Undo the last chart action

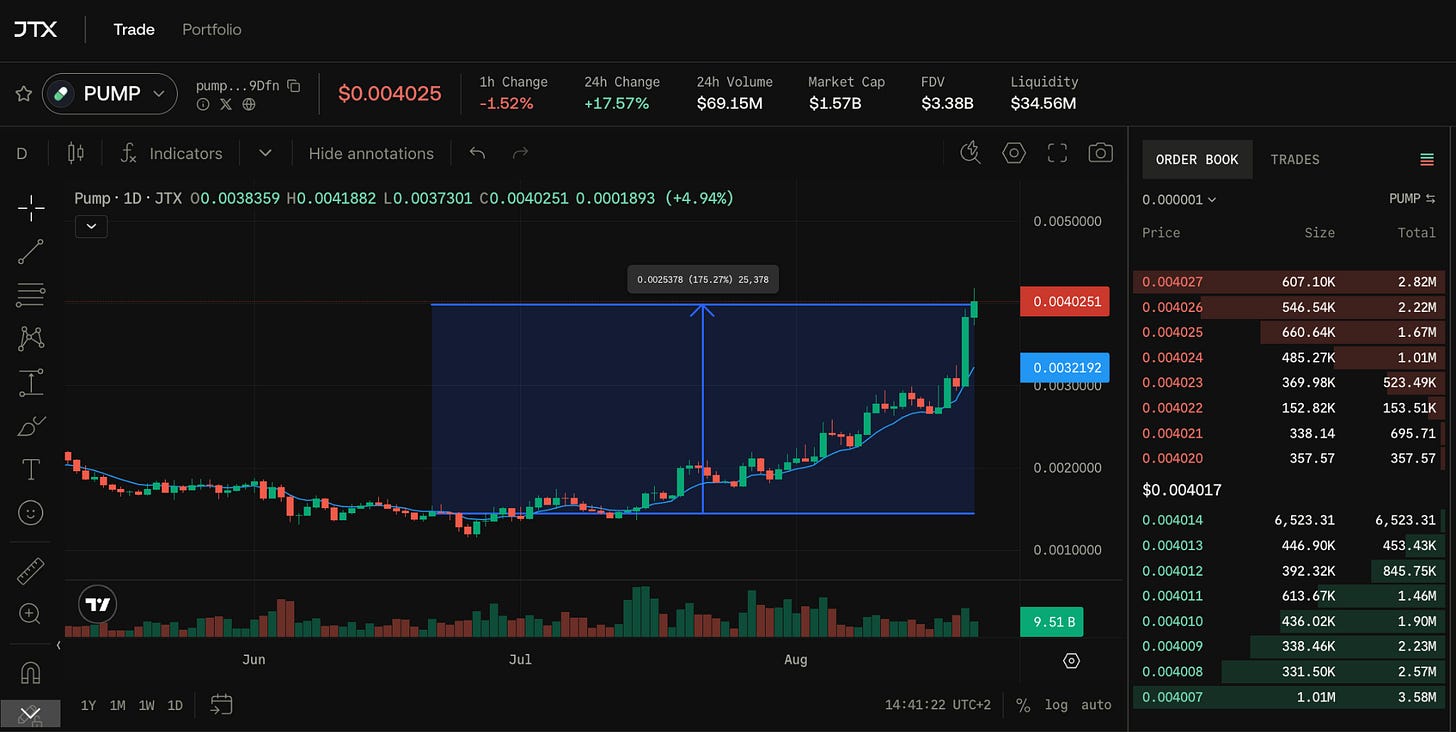click(x=477, y=153)
